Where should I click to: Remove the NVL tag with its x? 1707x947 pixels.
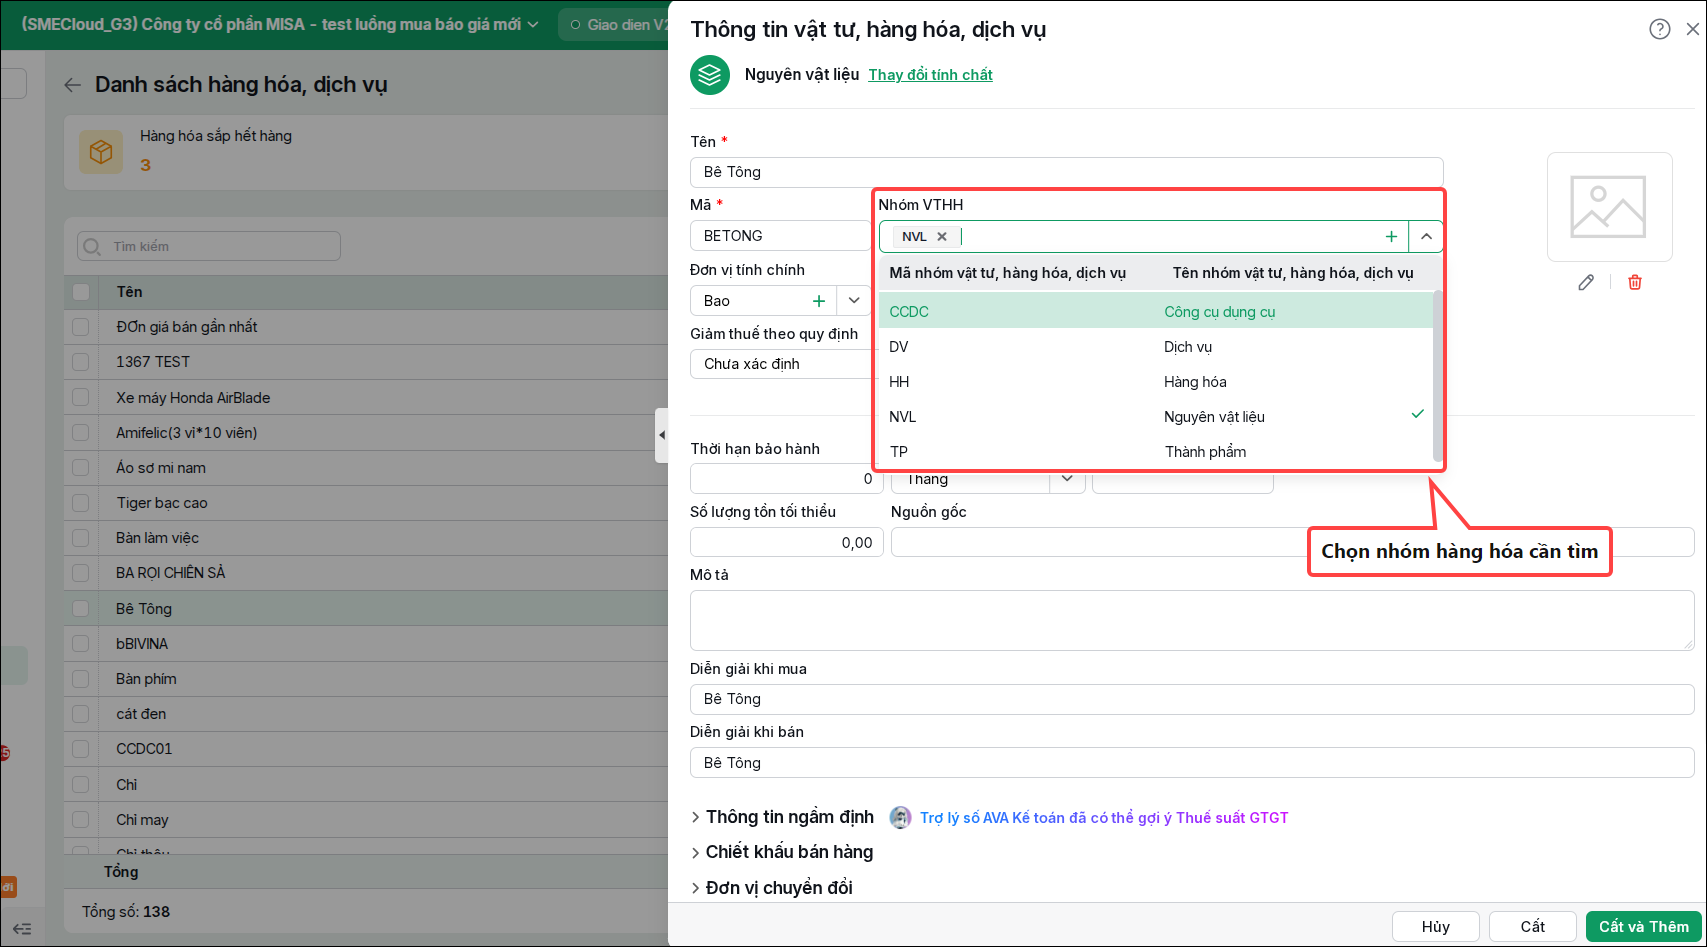(x=941, y=237)
